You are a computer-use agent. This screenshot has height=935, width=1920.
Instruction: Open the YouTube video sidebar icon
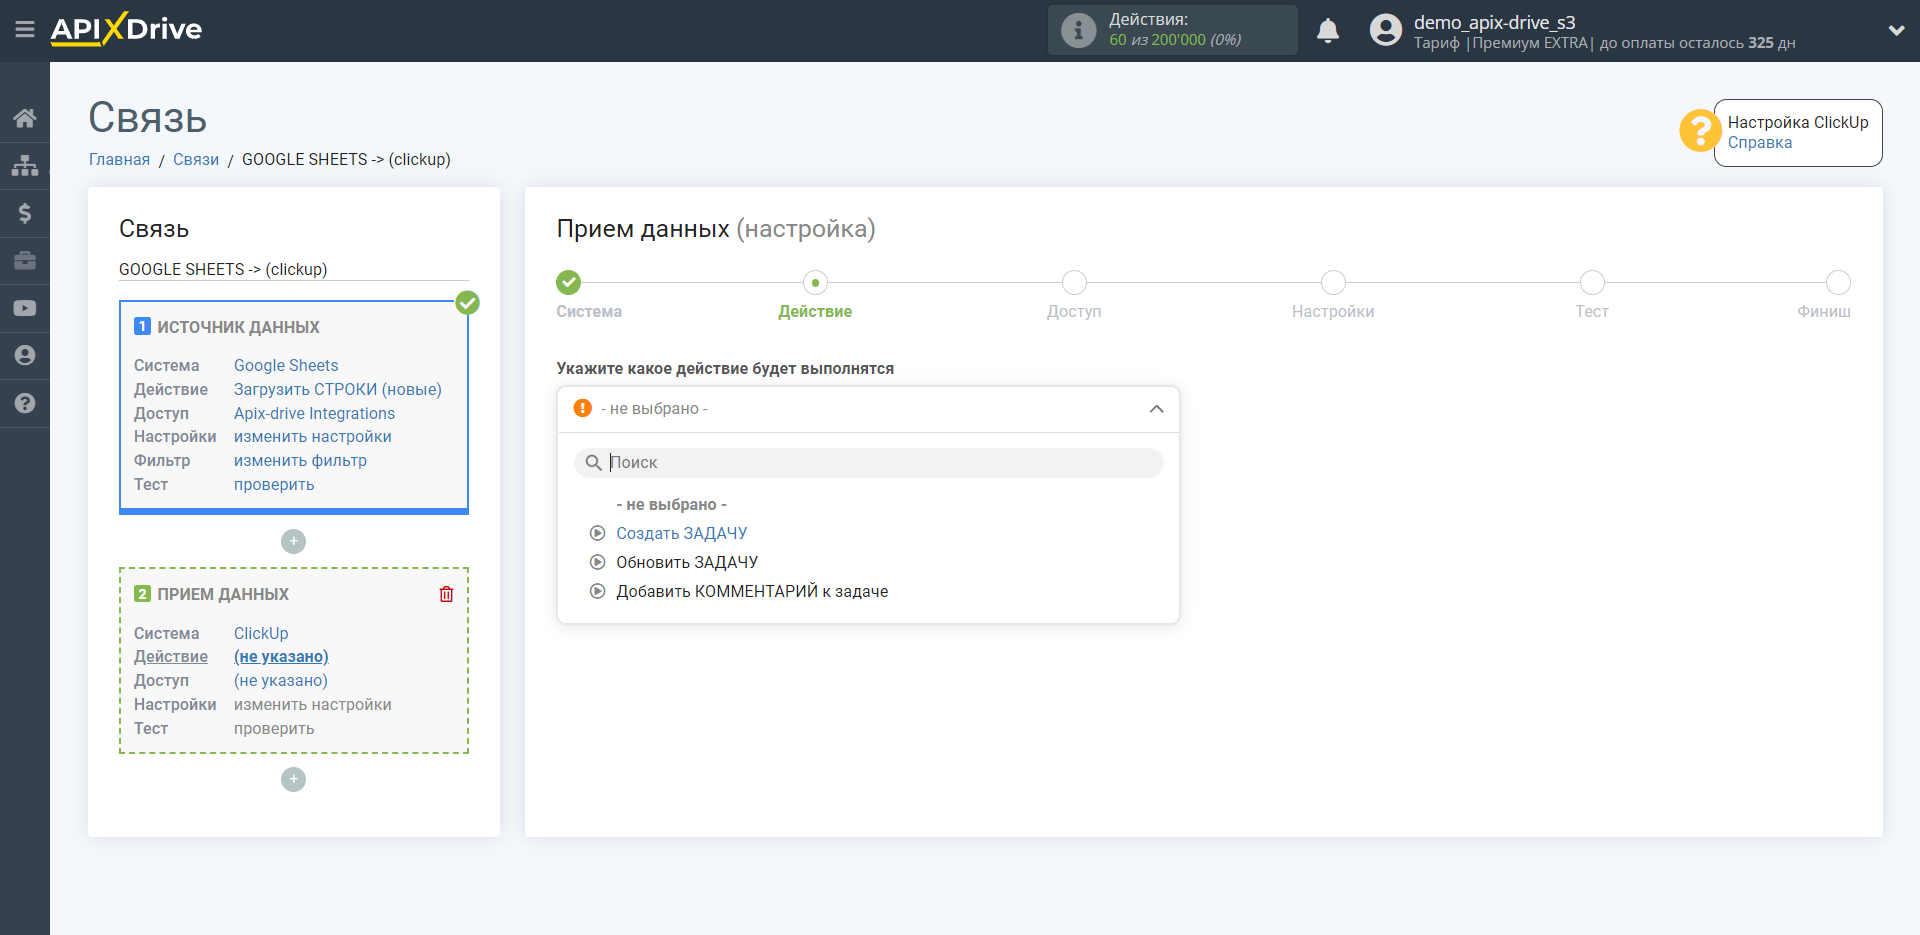tap(25, 308)
